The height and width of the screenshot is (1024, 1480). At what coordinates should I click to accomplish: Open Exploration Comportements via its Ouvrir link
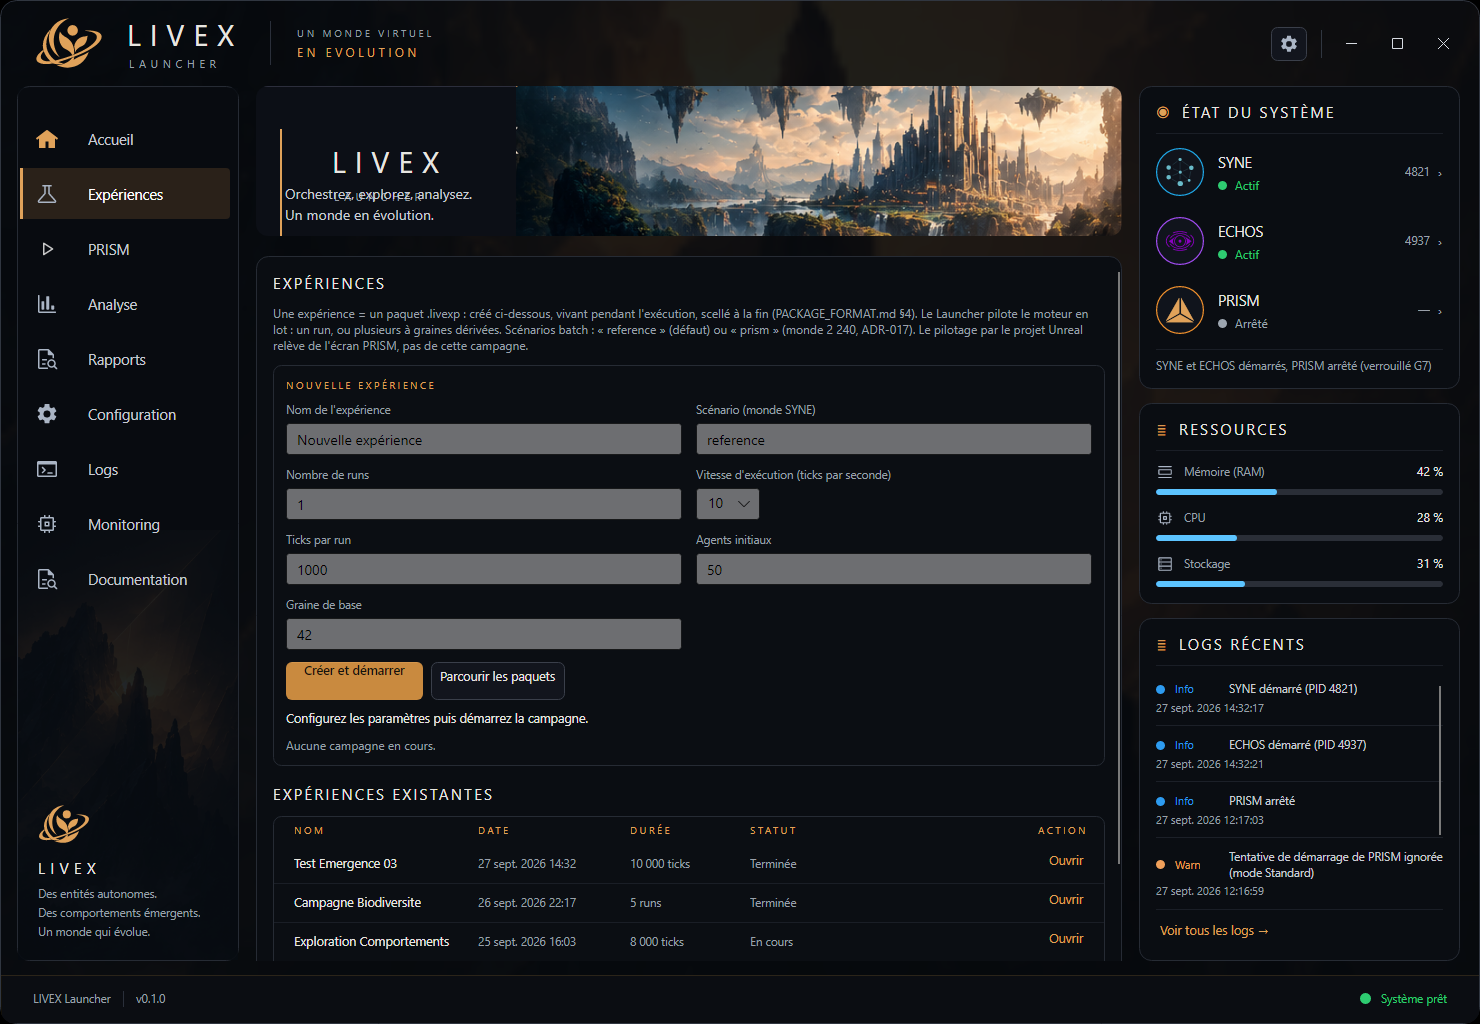tap(1066, 939)
